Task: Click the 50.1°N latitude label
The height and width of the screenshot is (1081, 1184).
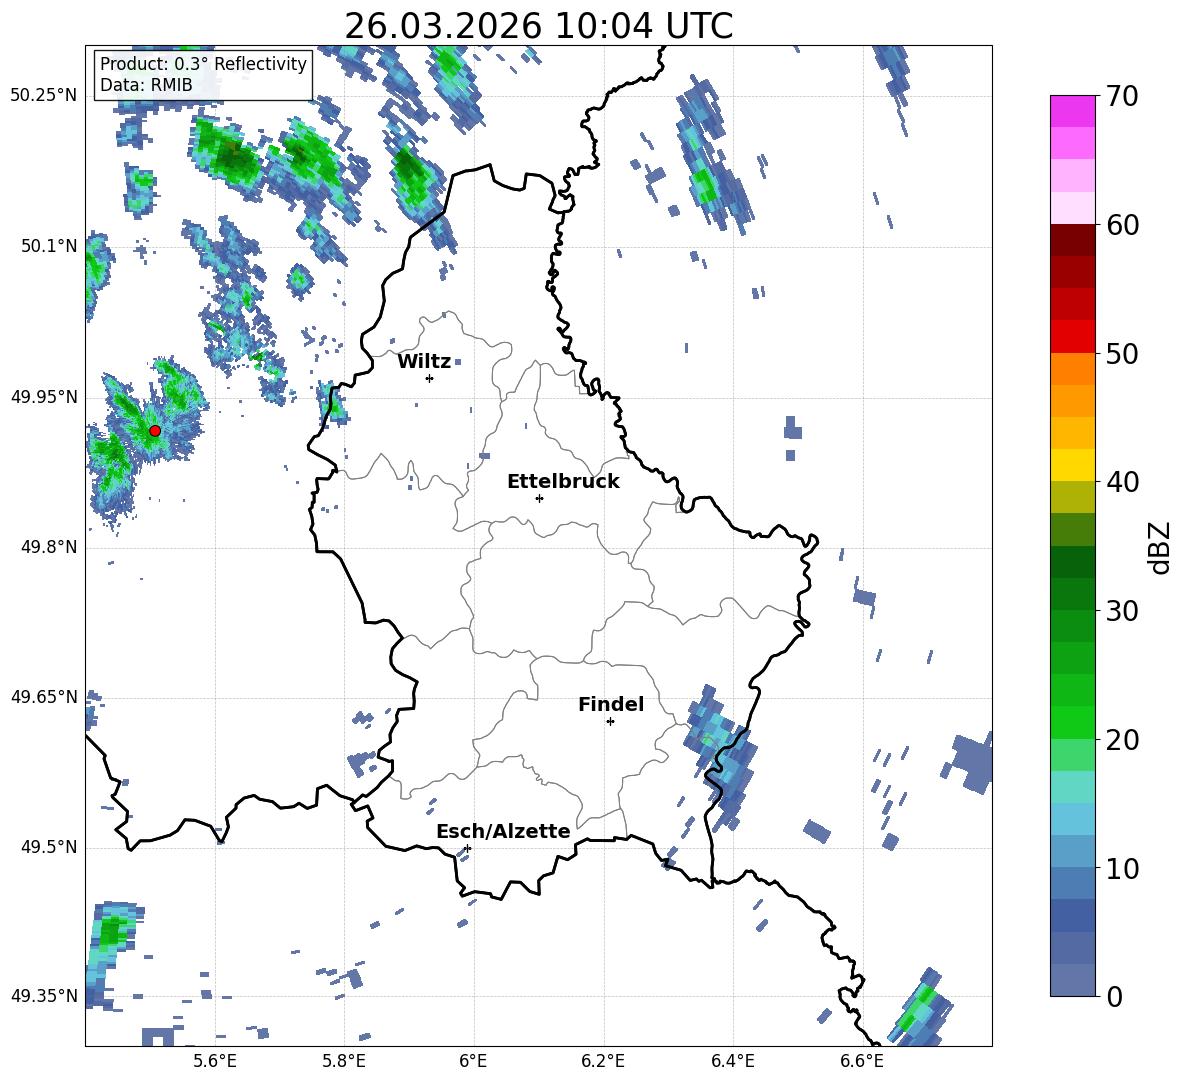Action: pyautogui.click(x=49, y=246)
